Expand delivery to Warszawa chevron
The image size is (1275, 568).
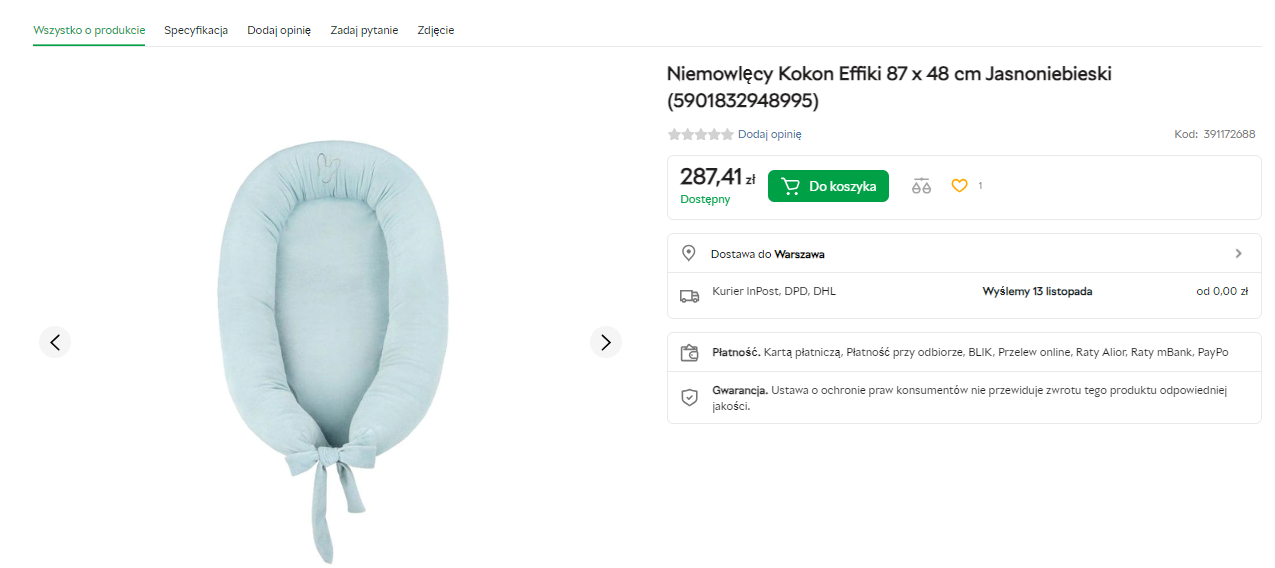[x=1238, y=253]
